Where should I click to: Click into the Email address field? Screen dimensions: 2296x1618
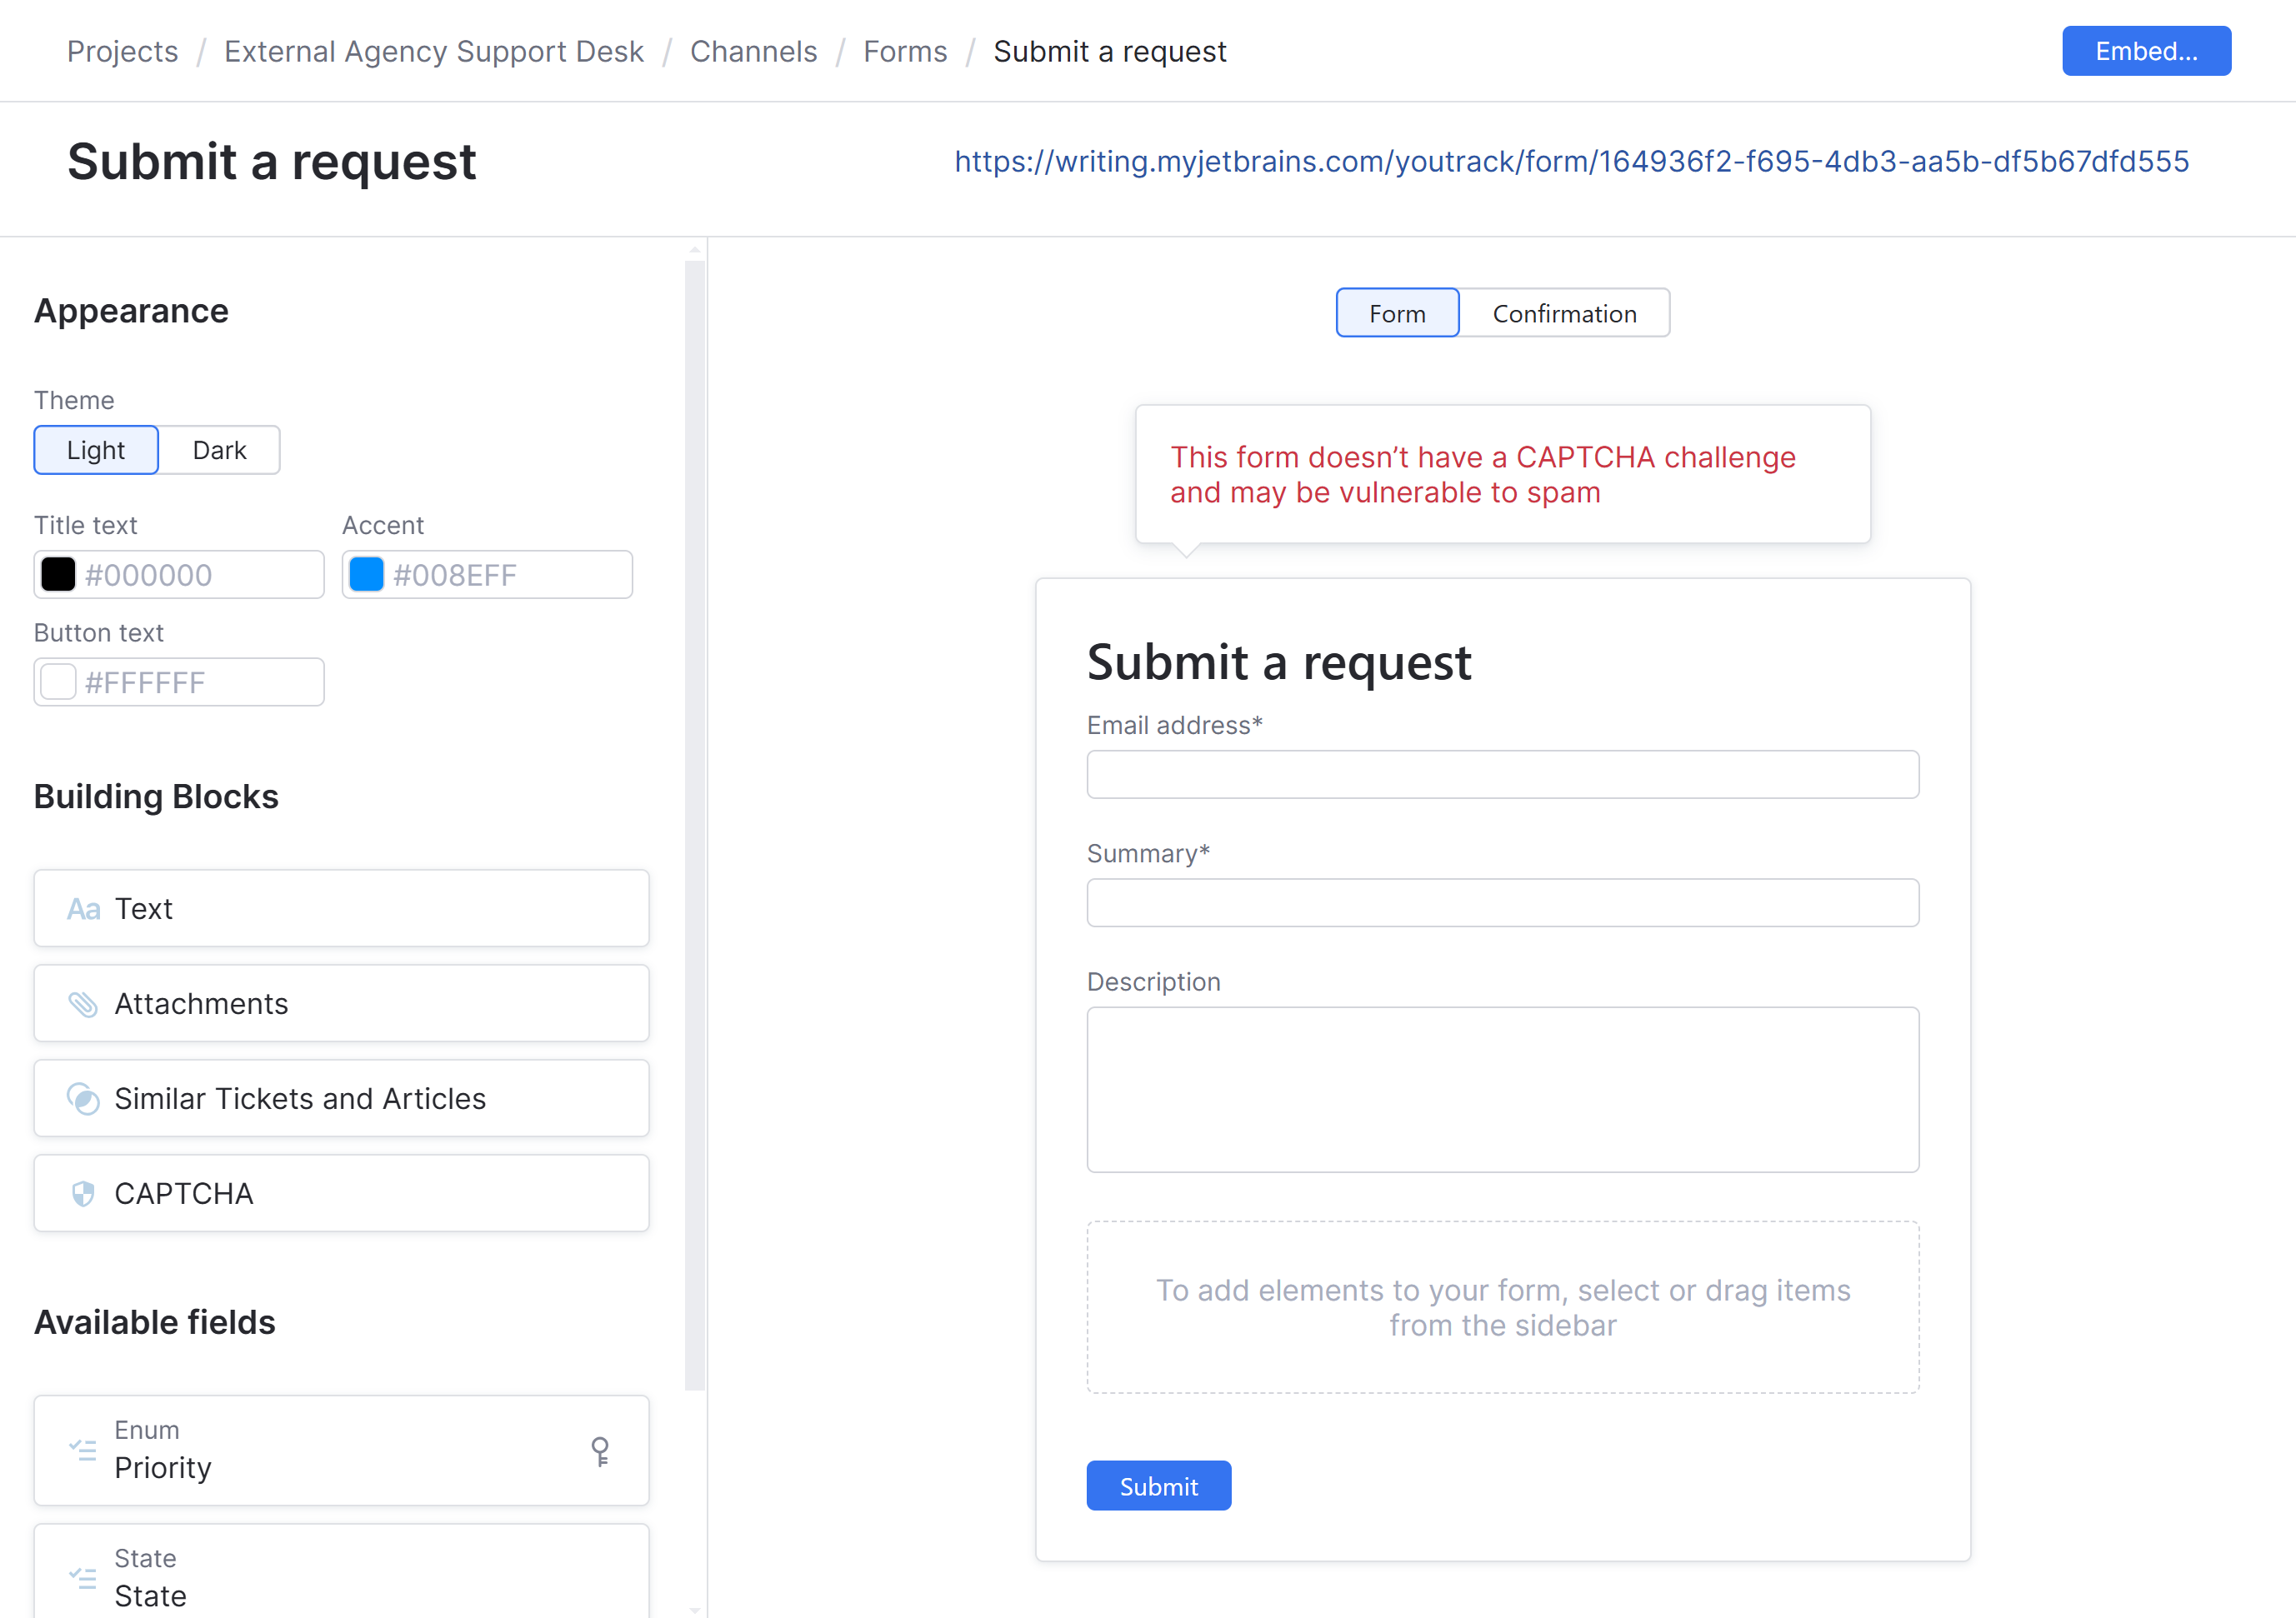pos(1502,775)
